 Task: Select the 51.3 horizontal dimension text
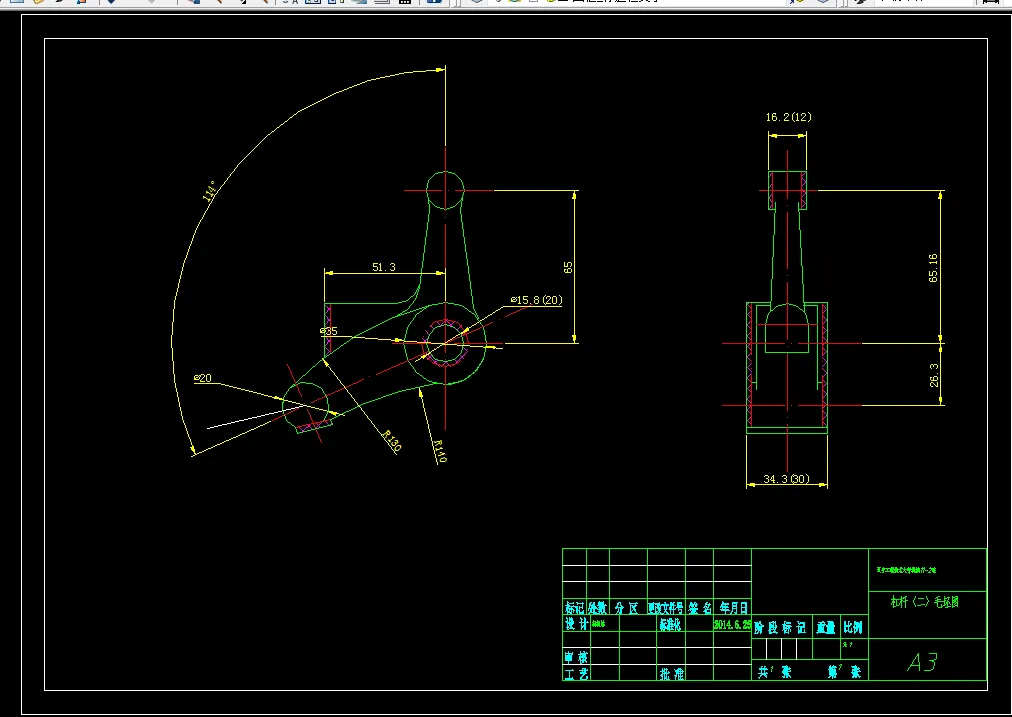[x=383, y=267]
